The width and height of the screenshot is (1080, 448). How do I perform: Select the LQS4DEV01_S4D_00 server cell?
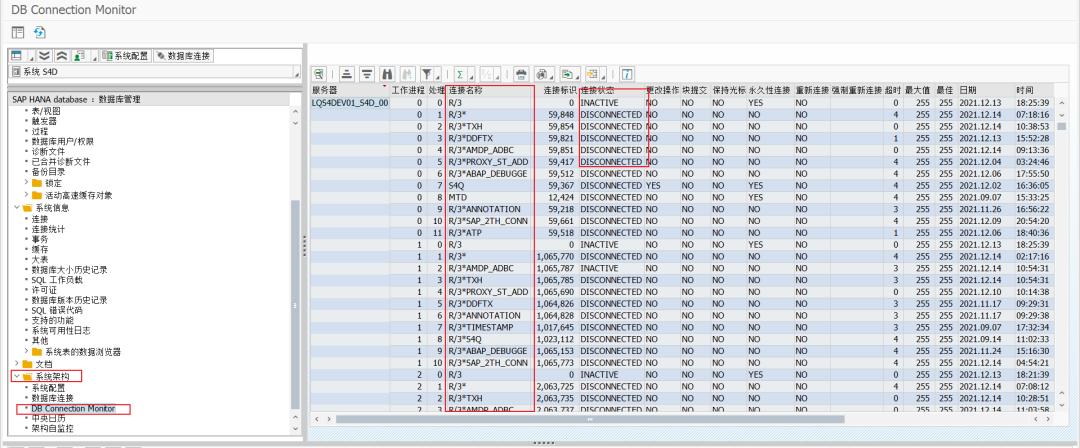350,103
